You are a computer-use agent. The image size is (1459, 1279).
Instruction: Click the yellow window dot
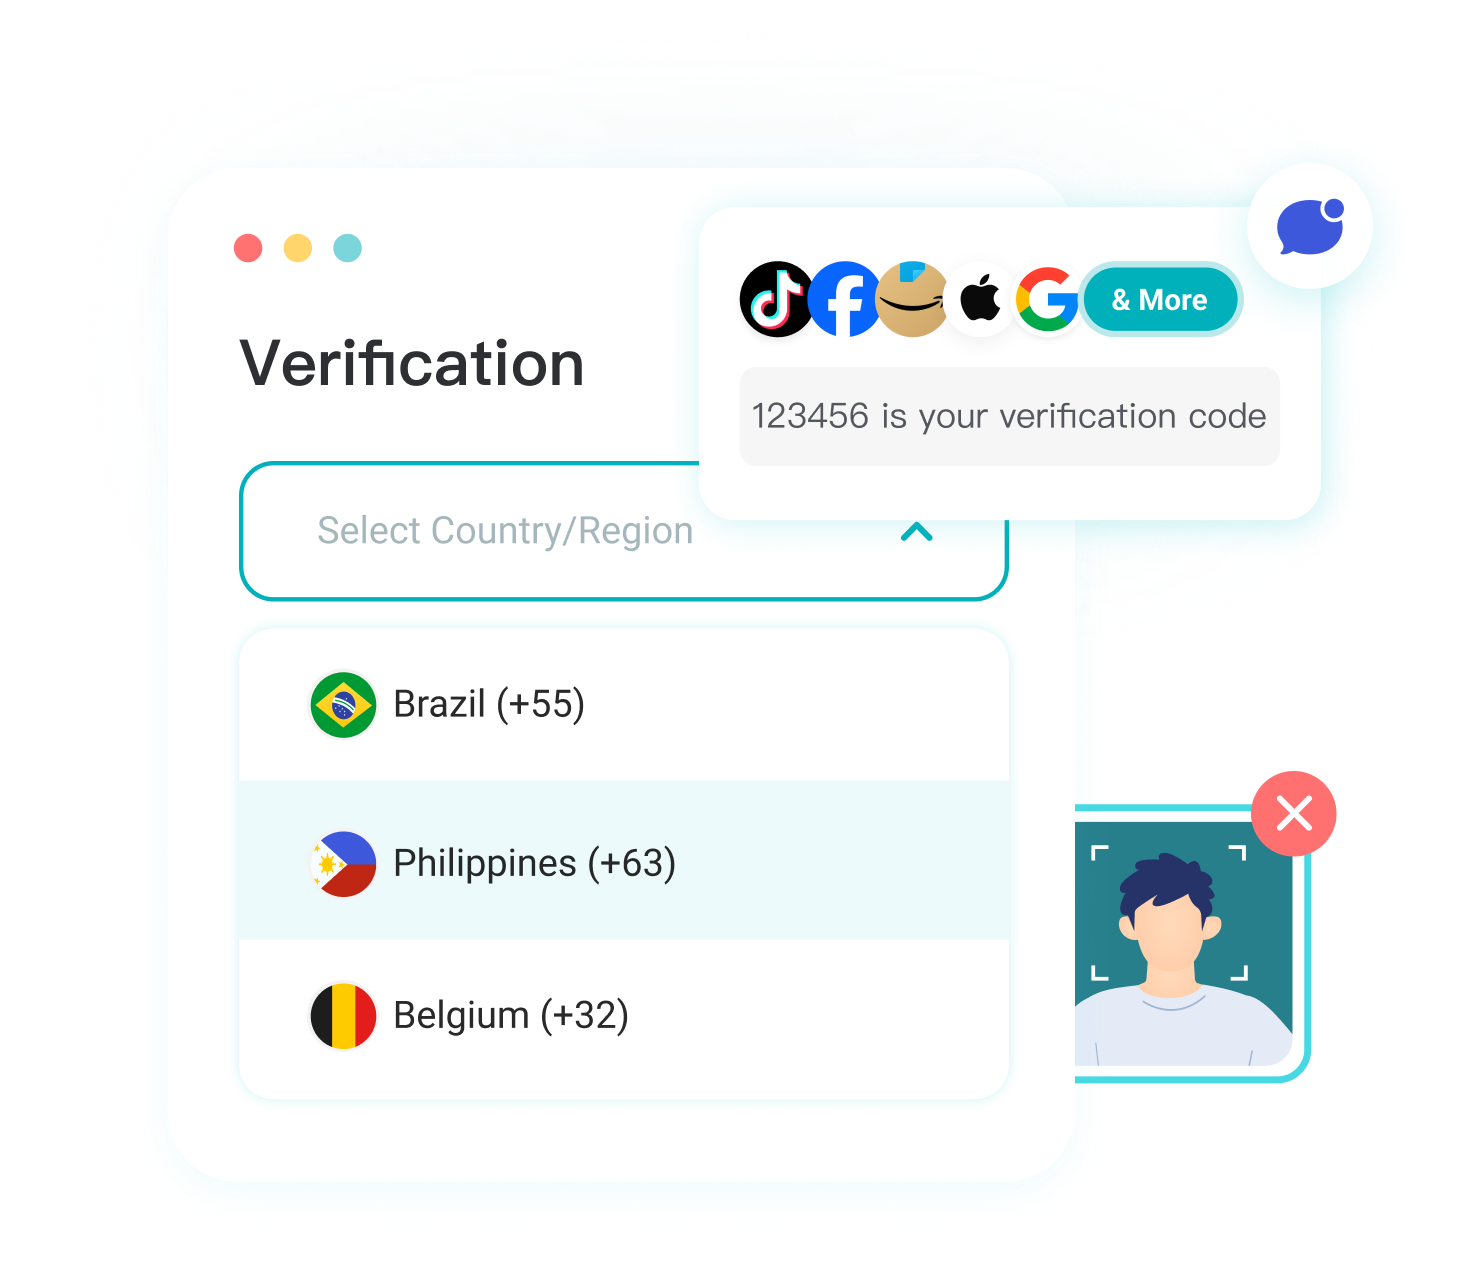coord(298,248)
